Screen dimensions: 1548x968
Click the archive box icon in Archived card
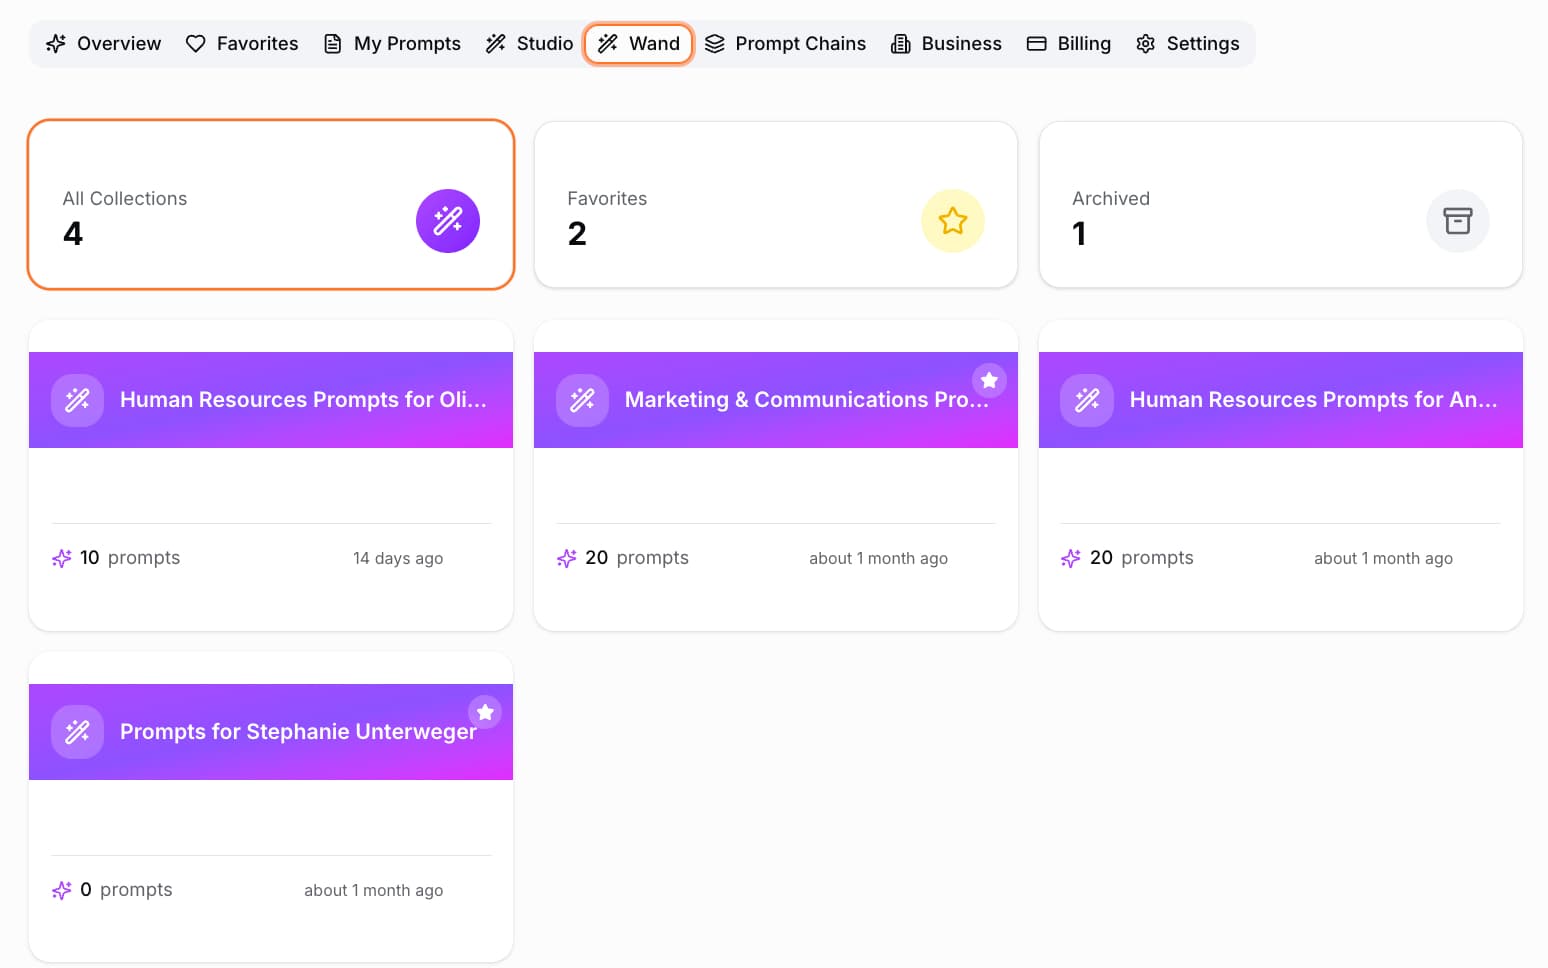[1457, 221]
